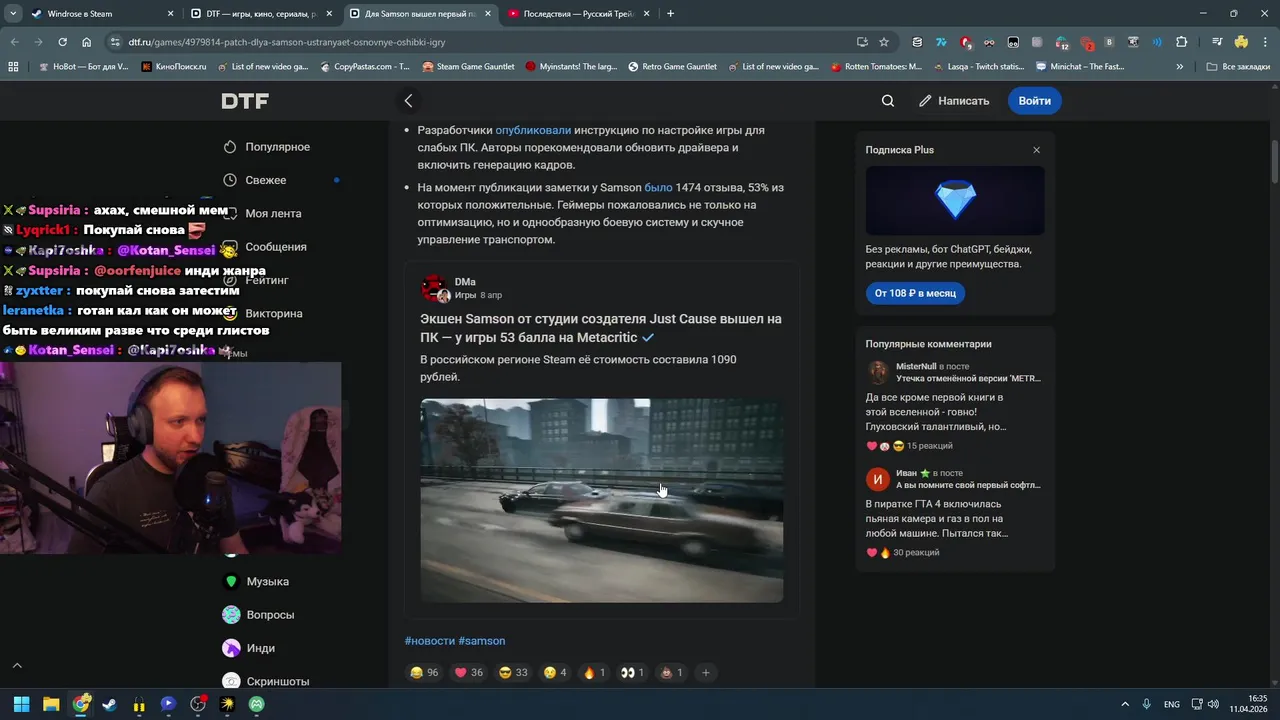Close the Подписка Plus promo card
1280x720 pixels.
coord(1036,150)
